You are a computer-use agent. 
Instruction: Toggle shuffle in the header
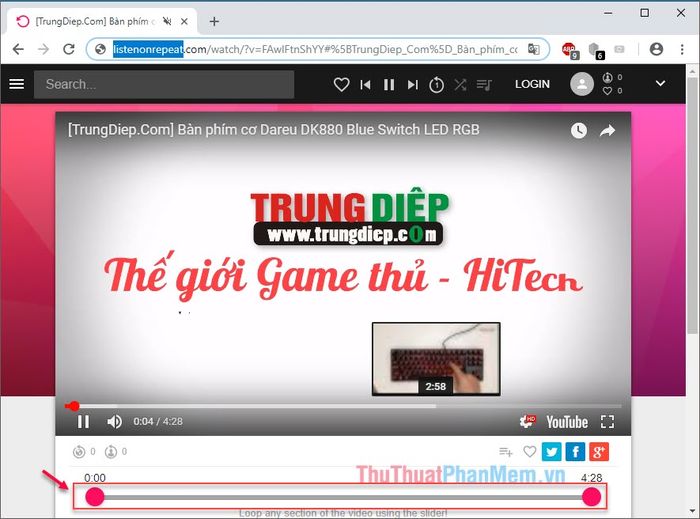click(460, 84)
